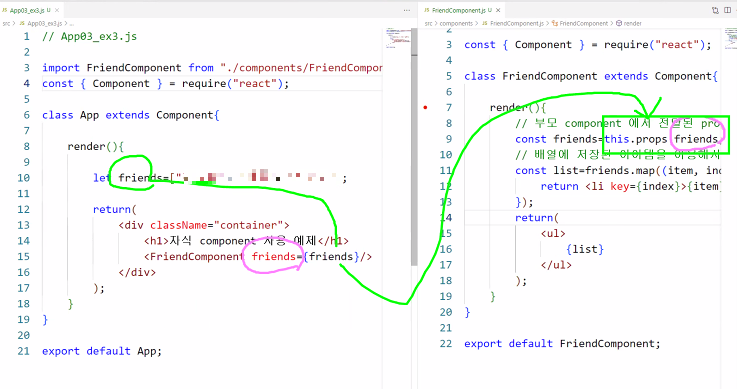The height and width of the screenshot is (389, 737).
Task: Click 'import' keyword on line 3 of left editor
Action: point(61,68)
